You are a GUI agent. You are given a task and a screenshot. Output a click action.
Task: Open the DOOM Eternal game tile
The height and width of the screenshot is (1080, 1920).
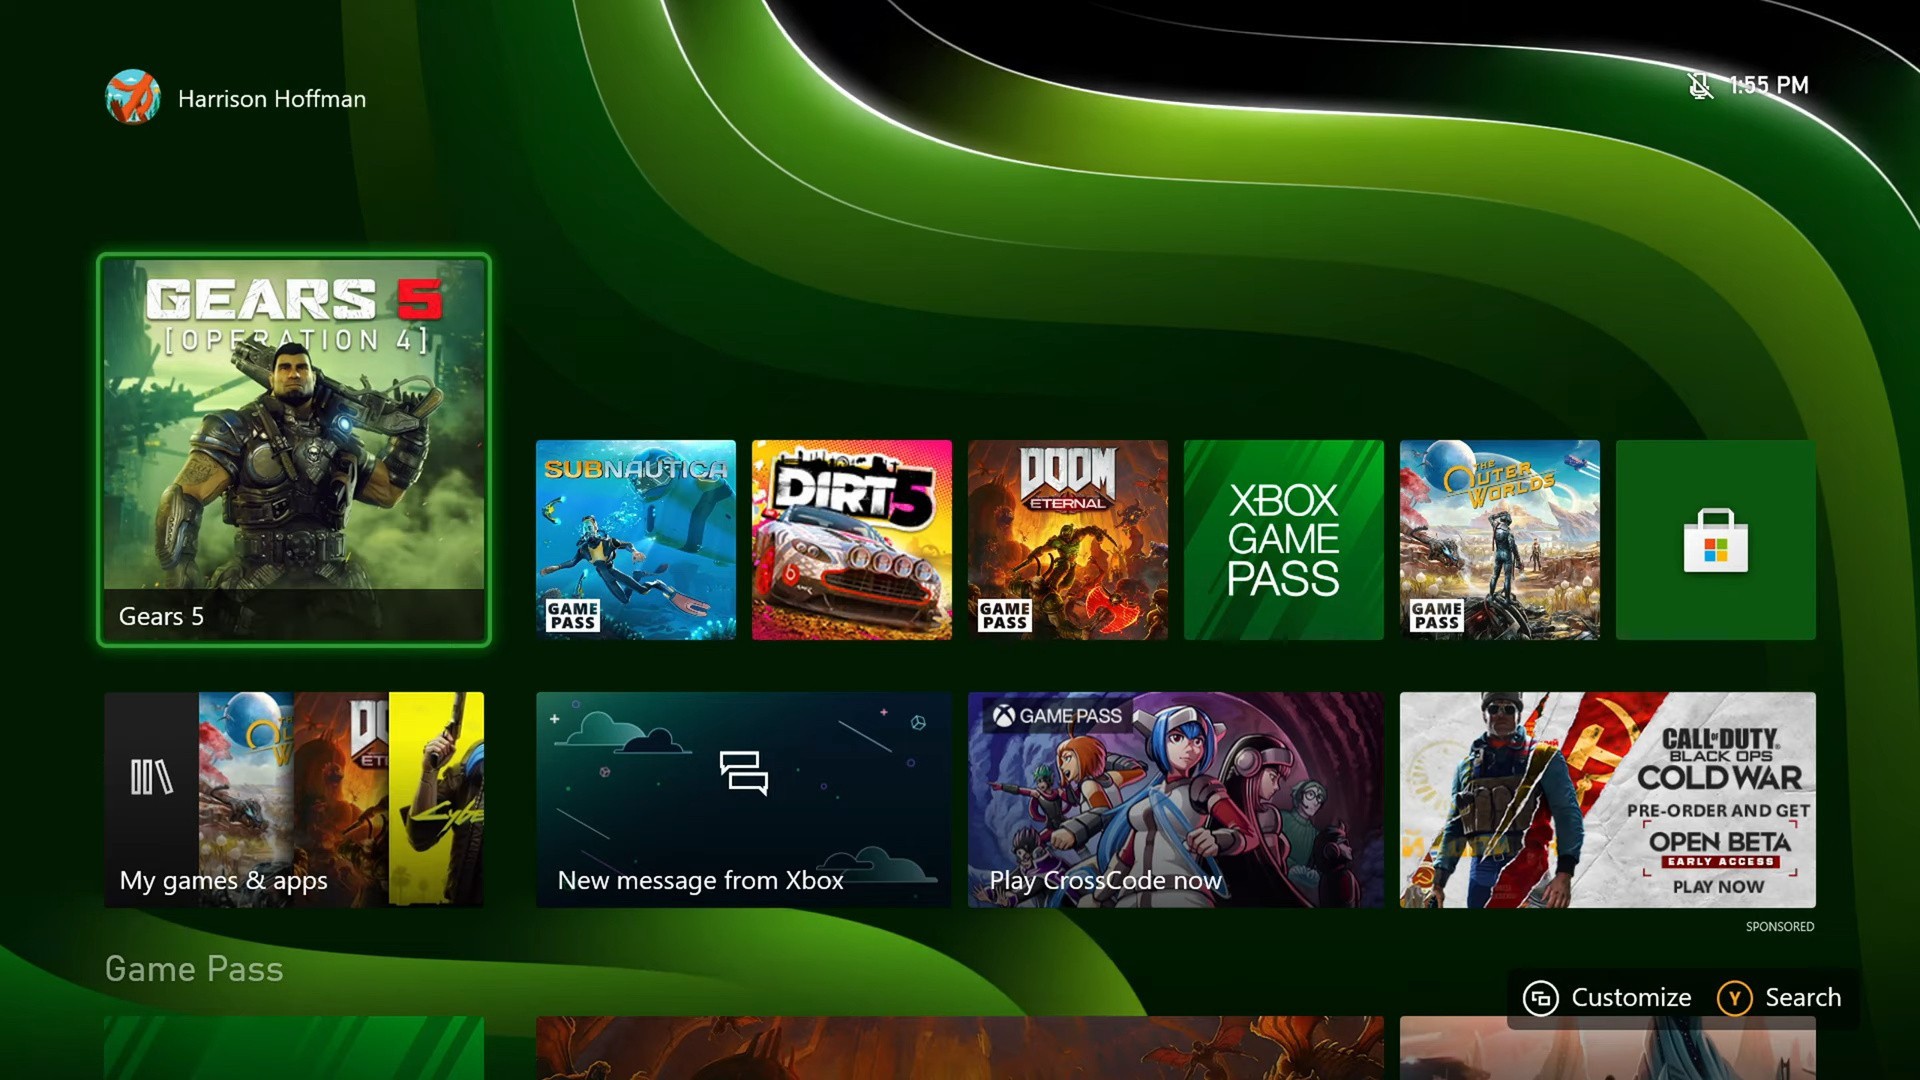pyautogui.click(x=1068, y=540)
